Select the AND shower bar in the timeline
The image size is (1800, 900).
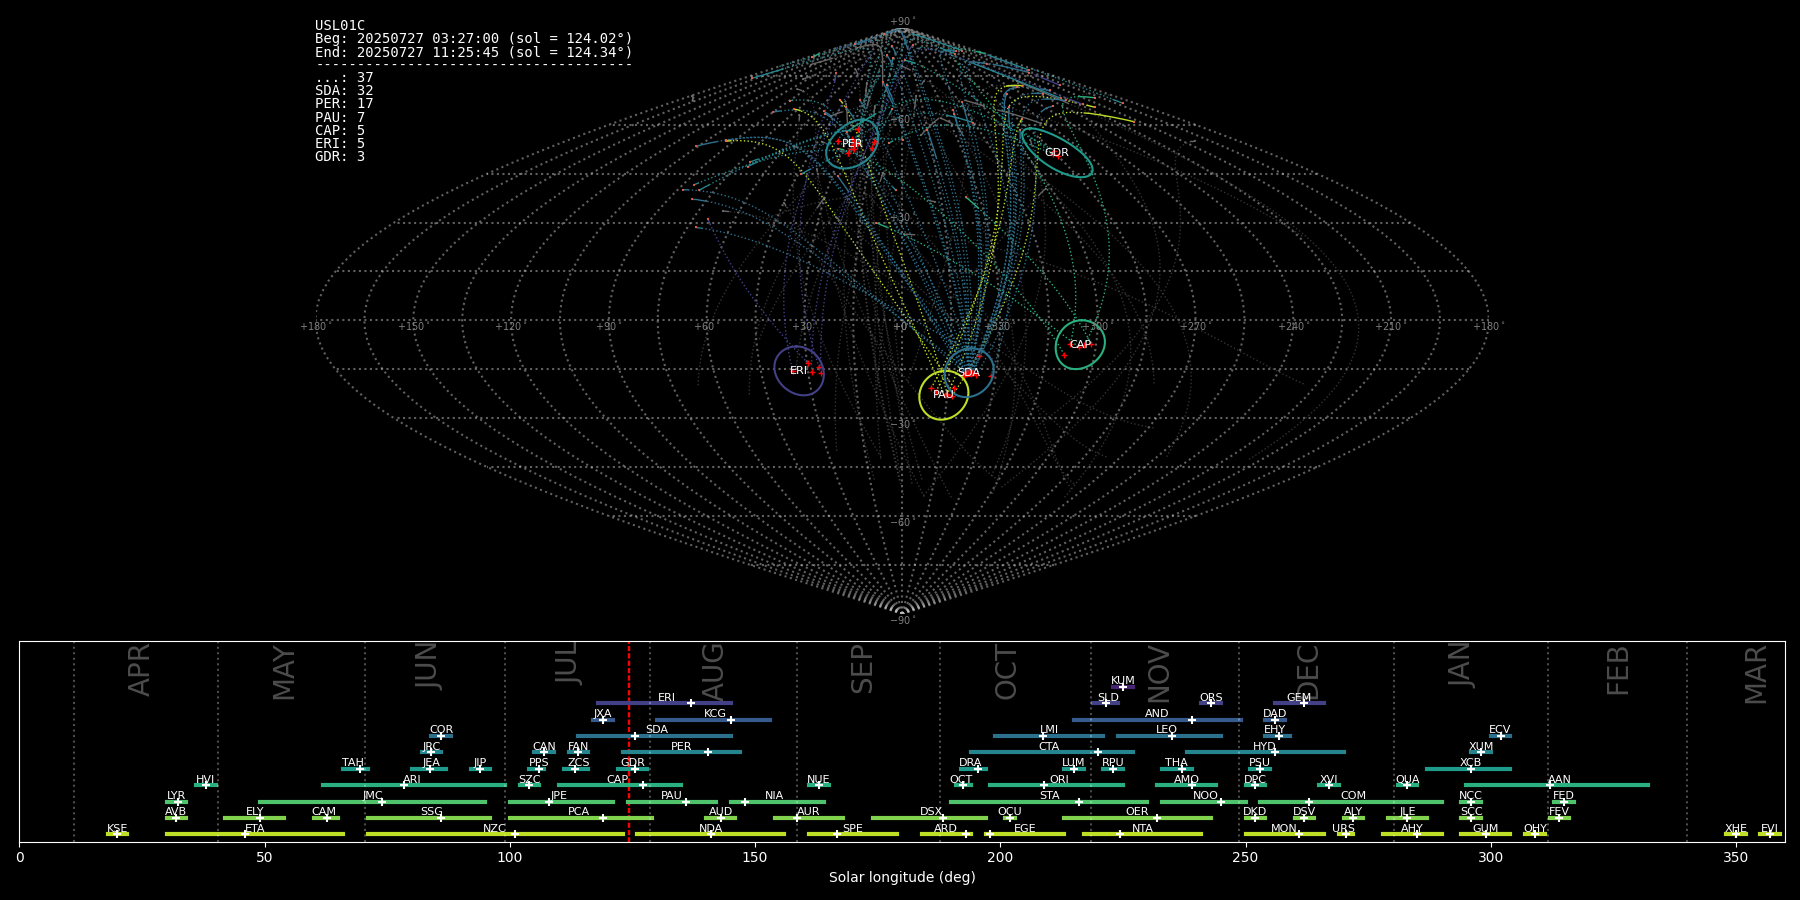click(x=1157, y=720)
